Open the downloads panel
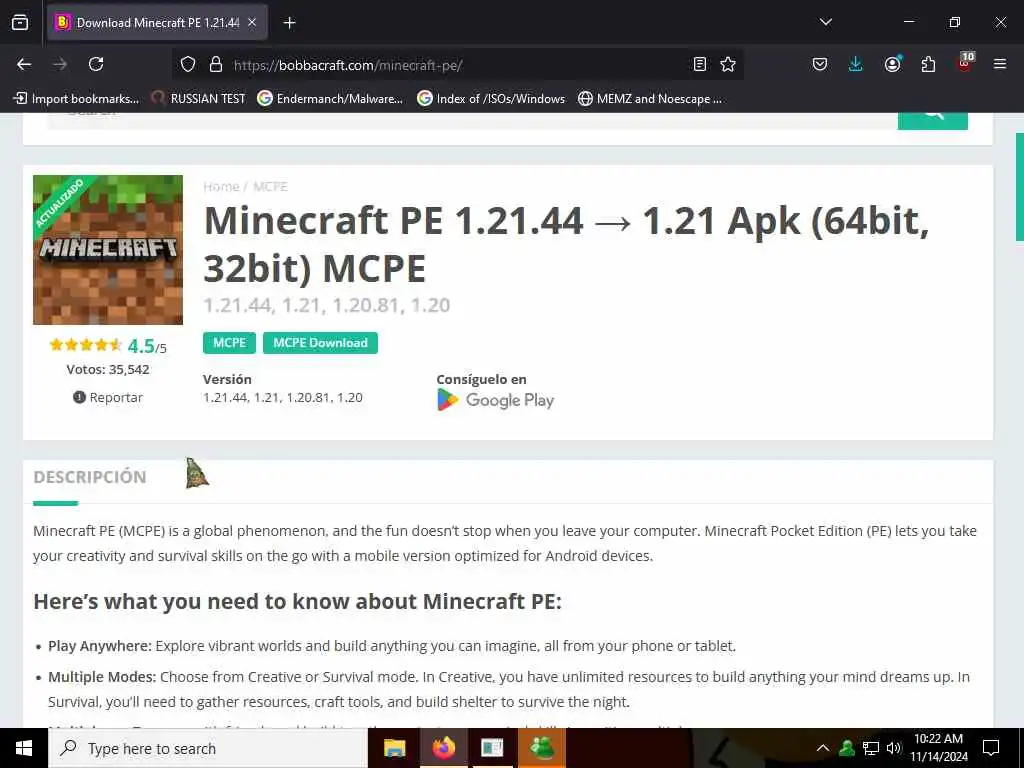This screenshot has width=1024, height=768. 856,64
